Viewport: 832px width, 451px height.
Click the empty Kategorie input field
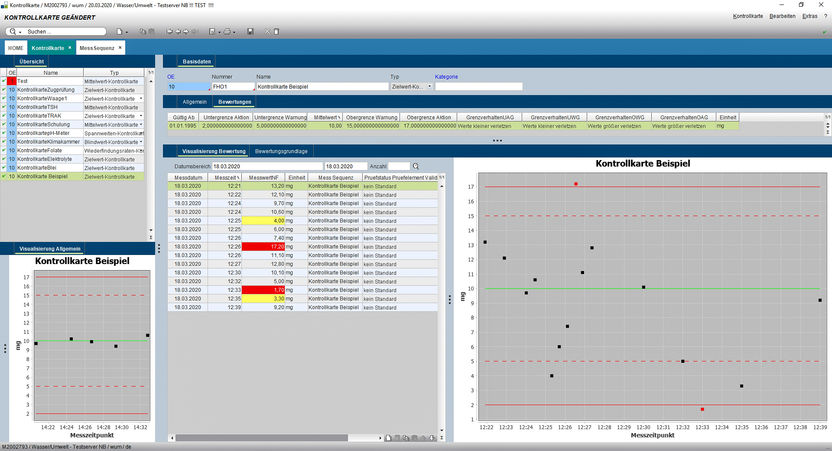click(x=479, y=86)
